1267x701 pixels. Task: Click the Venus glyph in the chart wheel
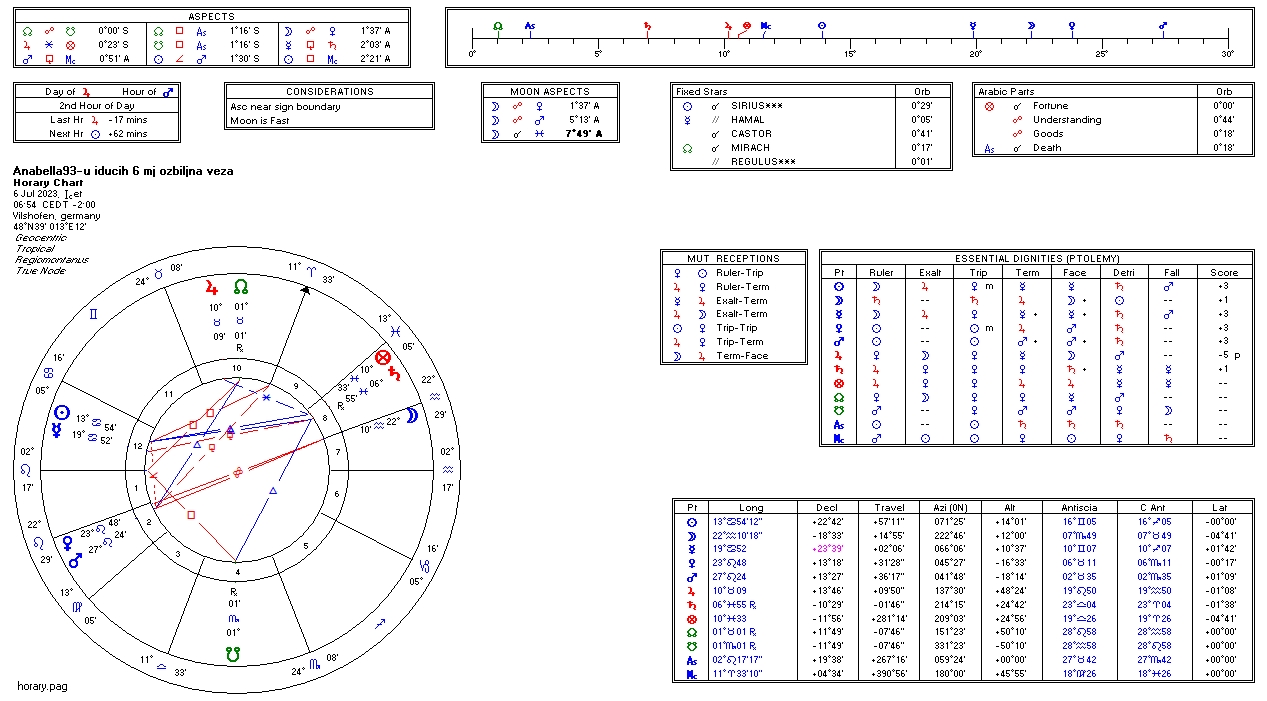click(68, 543)
